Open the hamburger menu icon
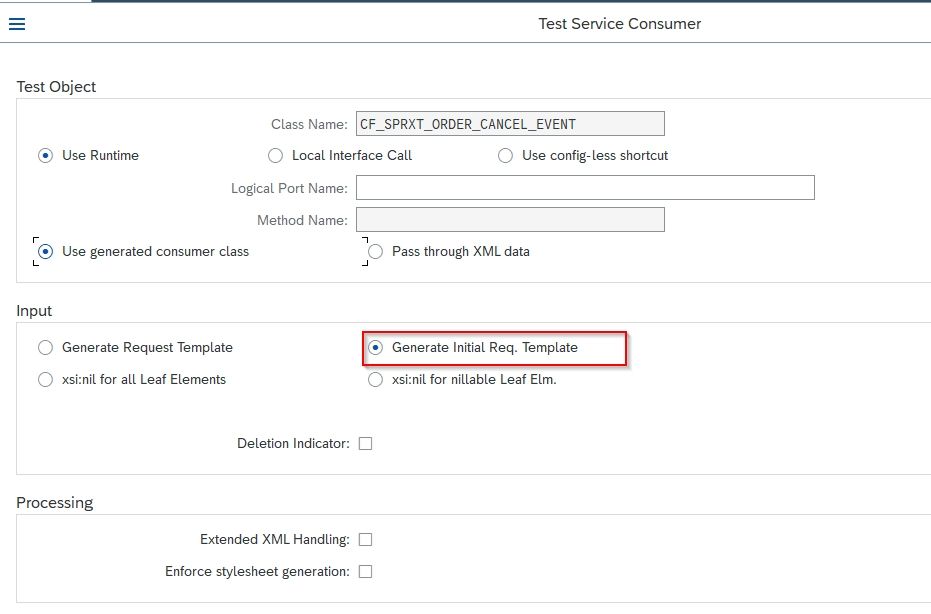This screenshot has width=931, height=614. pos(17,24)
